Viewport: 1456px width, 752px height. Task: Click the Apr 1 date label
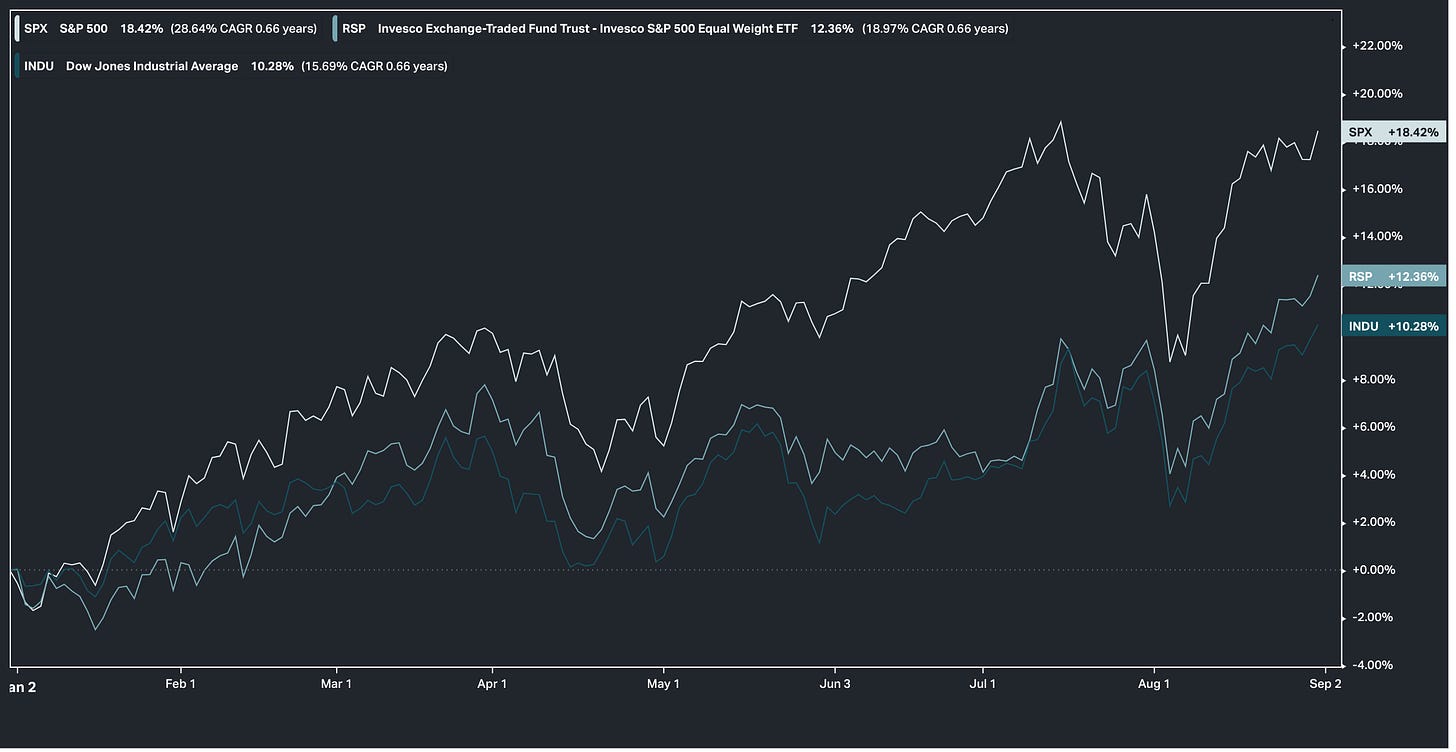[492, 684]
